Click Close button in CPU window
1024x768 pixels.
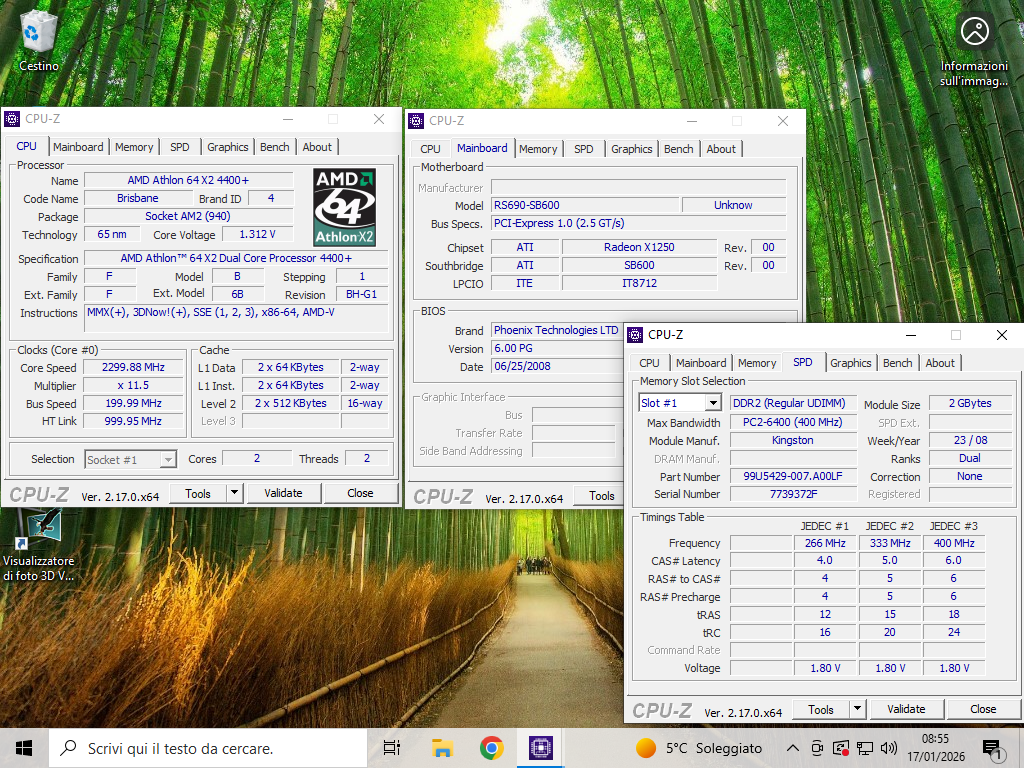[x=360, y=493]
